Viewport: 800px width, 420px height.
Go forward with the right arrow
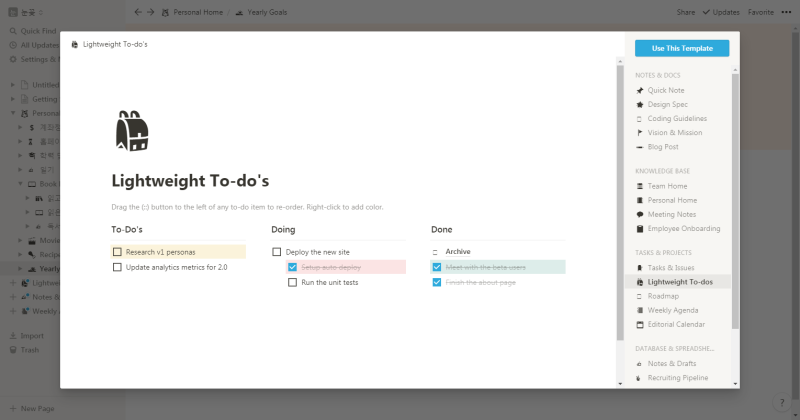tap(151, 12)
